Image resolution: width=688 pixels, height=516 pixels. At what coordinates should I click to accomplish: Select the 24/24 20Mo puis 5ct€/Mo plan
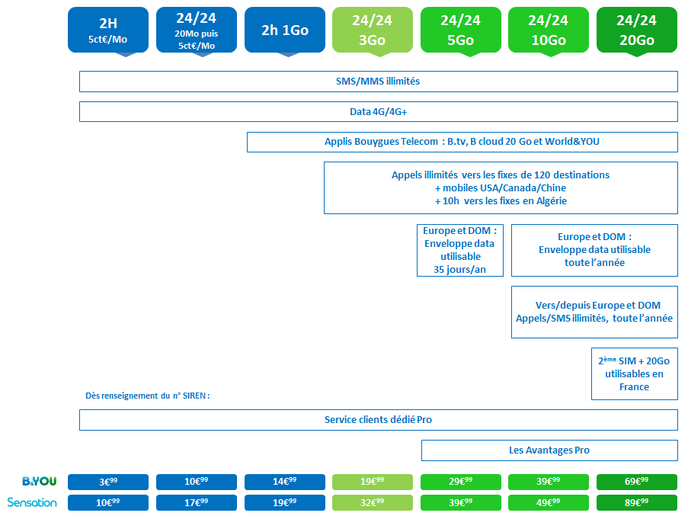pyautogui.click(x=196, y=30)
